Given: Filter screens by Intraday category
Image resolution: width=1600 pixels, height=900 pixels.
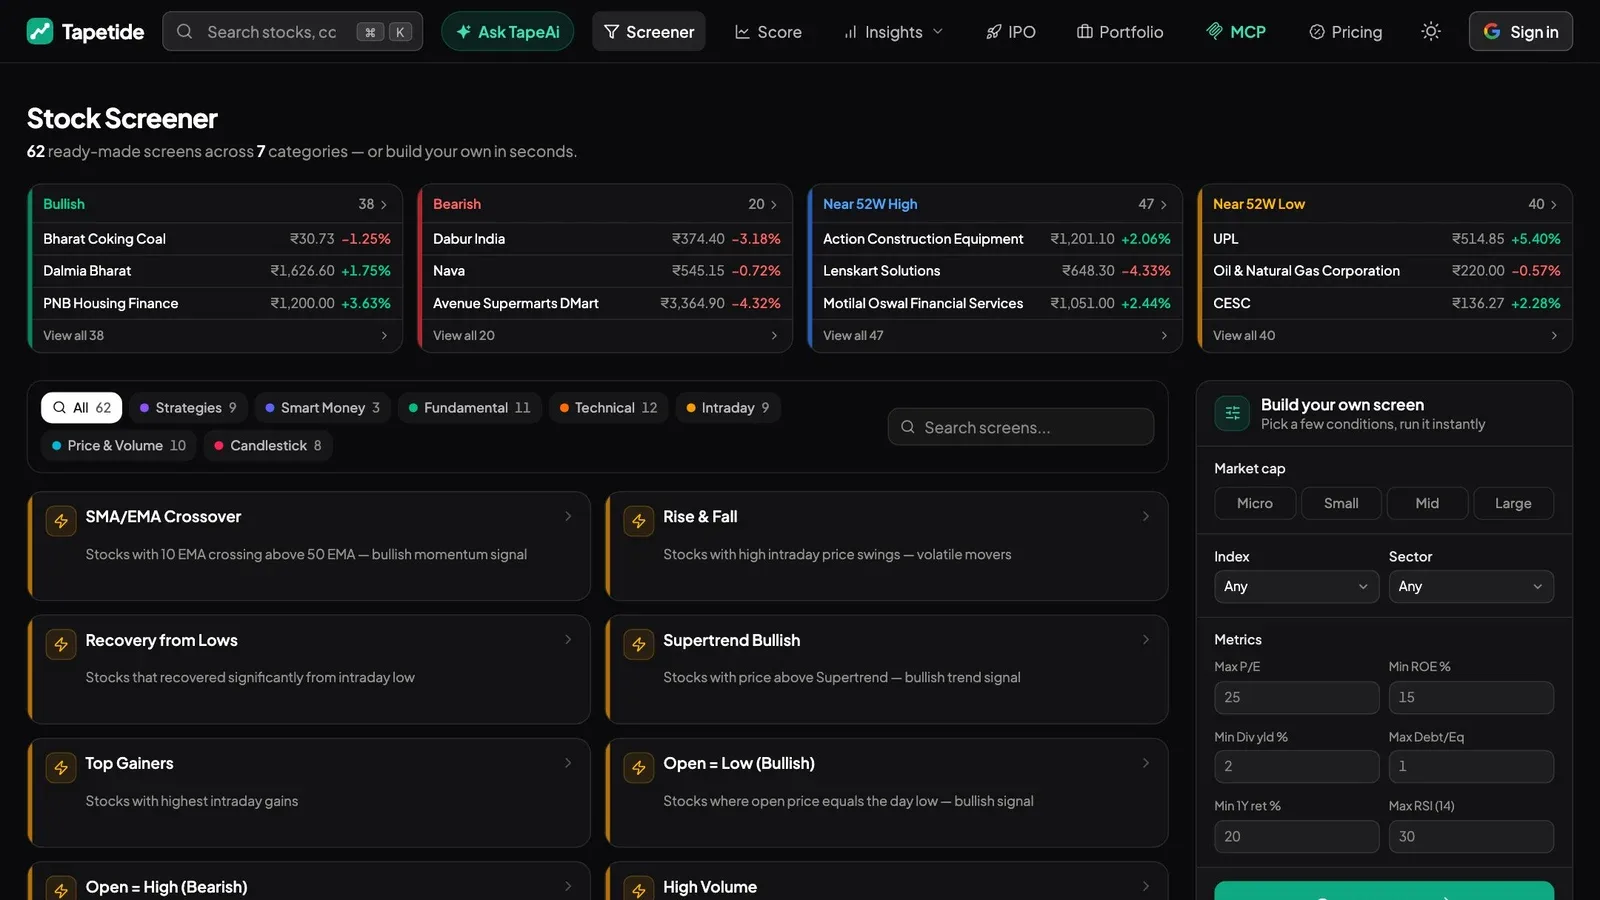Looking at the screenshot, I should 727,408.
